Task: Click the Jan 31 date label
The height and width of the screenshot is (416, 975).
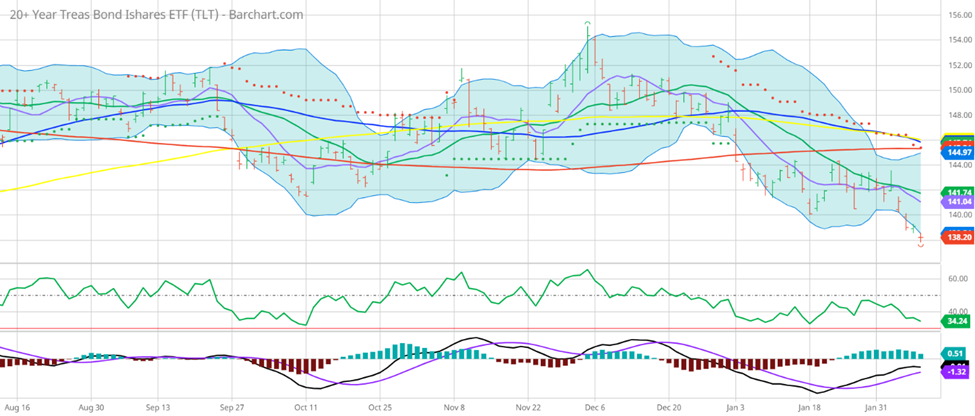Action: point(876,408)
